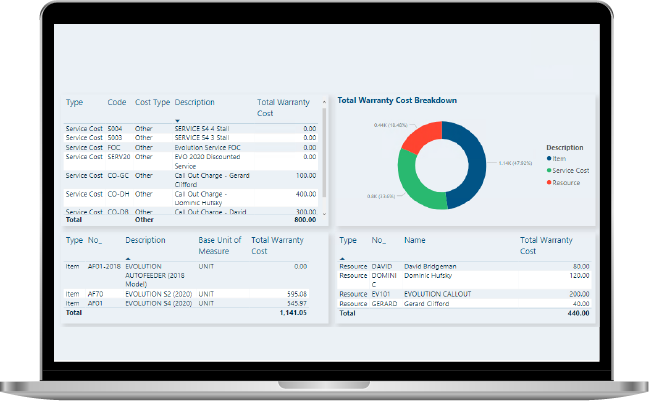Select resource name Gerard Clifford
This screenshot has width=649, height=401.
pyautogui.click(x=427, y=304)
